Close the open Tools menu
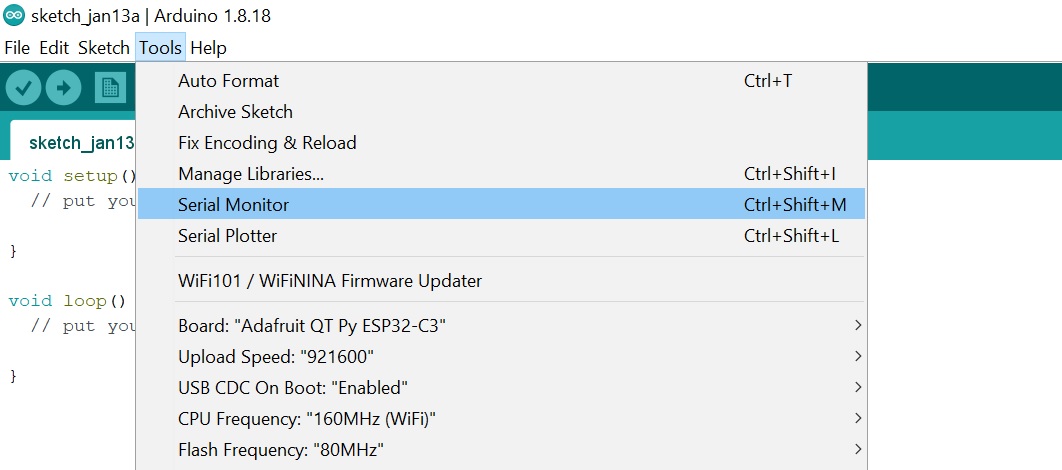1062x470 pixels. point(160,47)
